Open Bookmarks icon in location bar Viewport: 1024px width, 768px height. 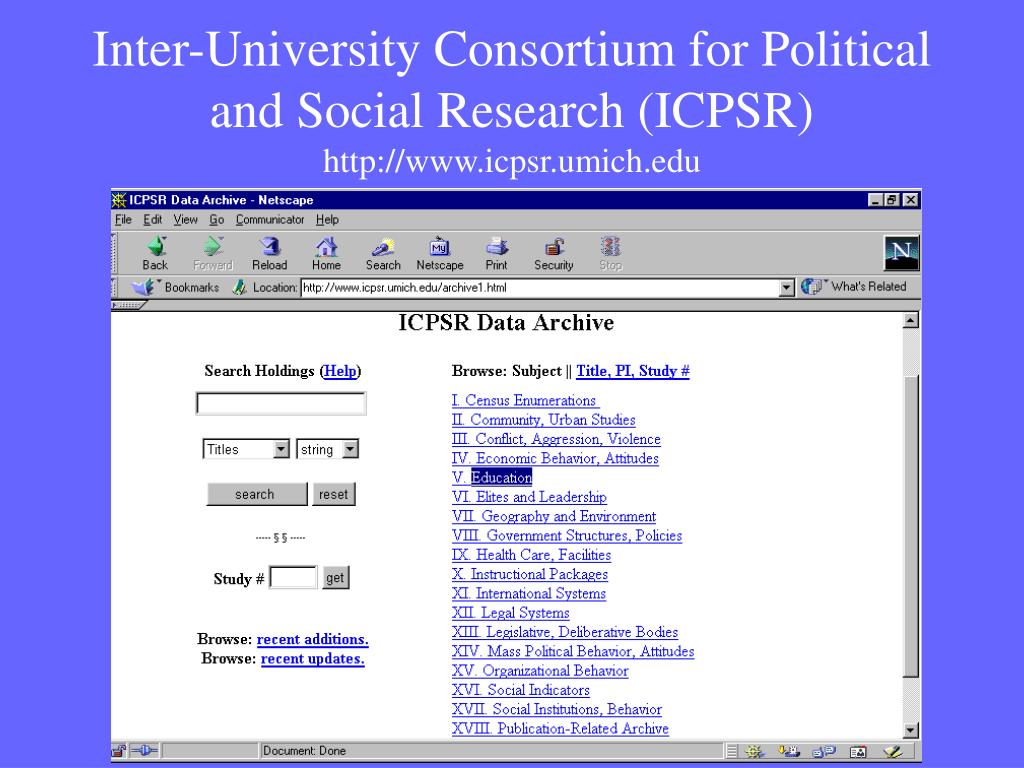tap(144, 287)
